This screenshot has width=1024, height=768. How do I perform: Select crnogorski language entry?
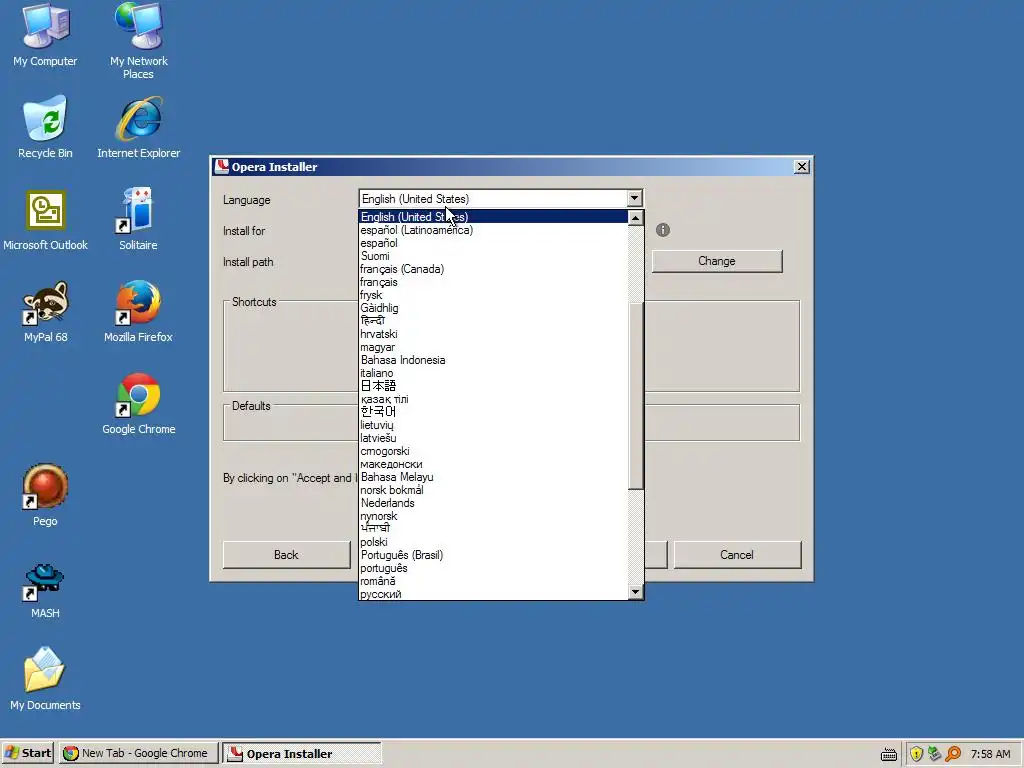point(493,451)
